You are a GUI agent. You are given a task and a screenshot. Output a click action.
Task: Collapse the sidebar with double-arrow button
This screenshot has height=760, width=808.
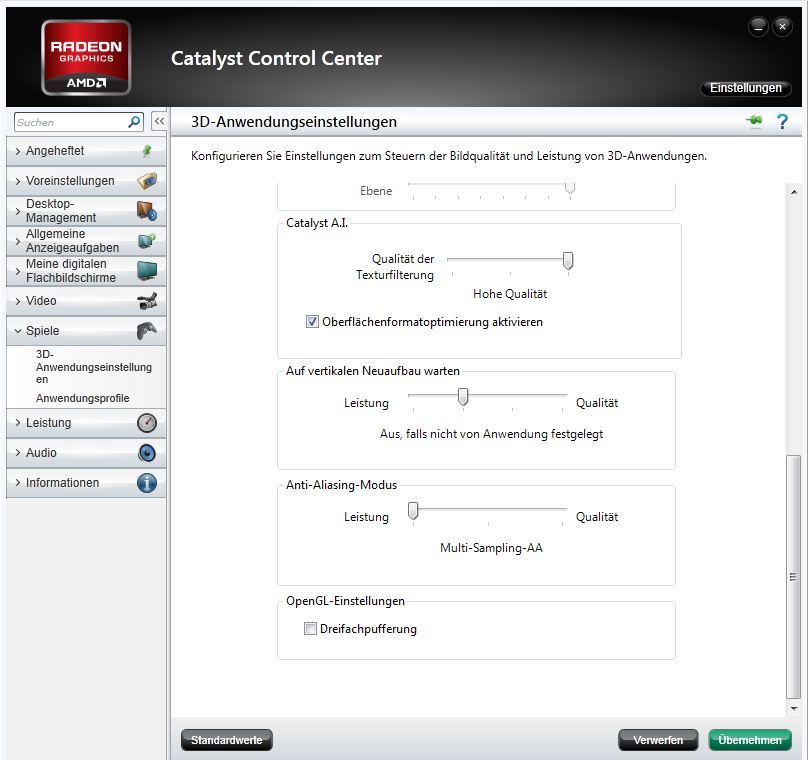click(x=159, y=122)
